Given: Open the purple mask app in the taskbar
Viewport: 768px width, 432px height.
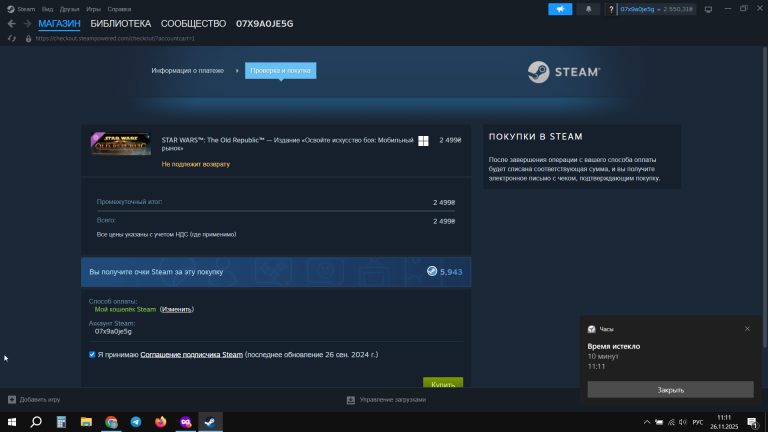Looking at the screenshot, I should point(186,422).
